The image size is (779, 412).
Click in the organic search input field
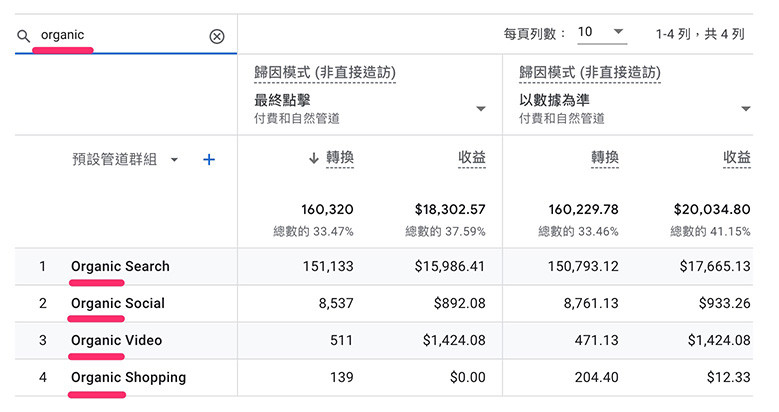coord(120,36)
